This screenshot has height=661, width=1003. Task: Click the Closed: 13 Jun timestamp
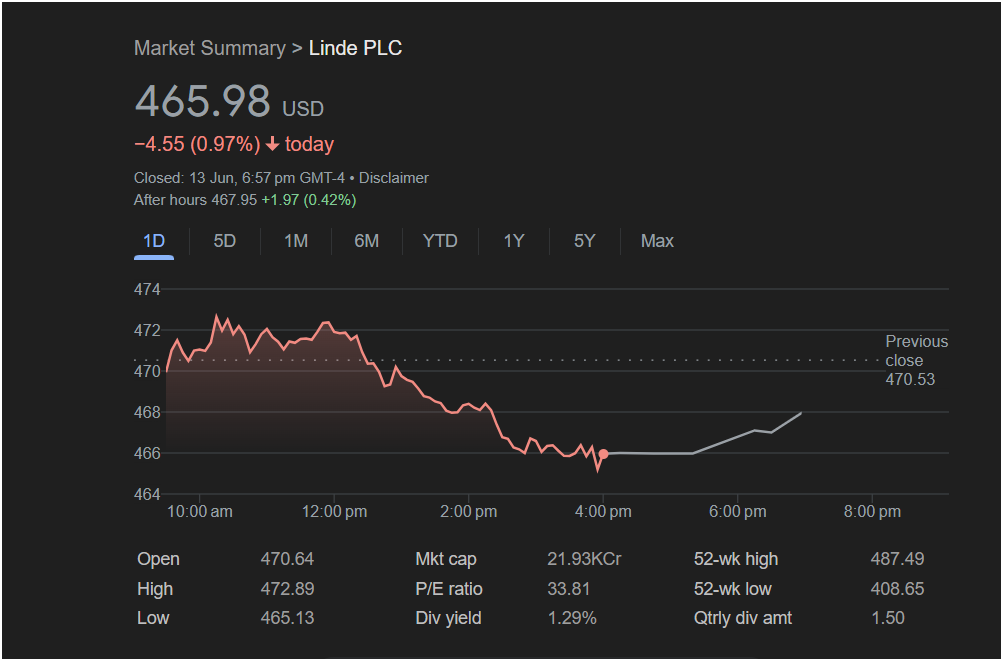click(239, 178)
